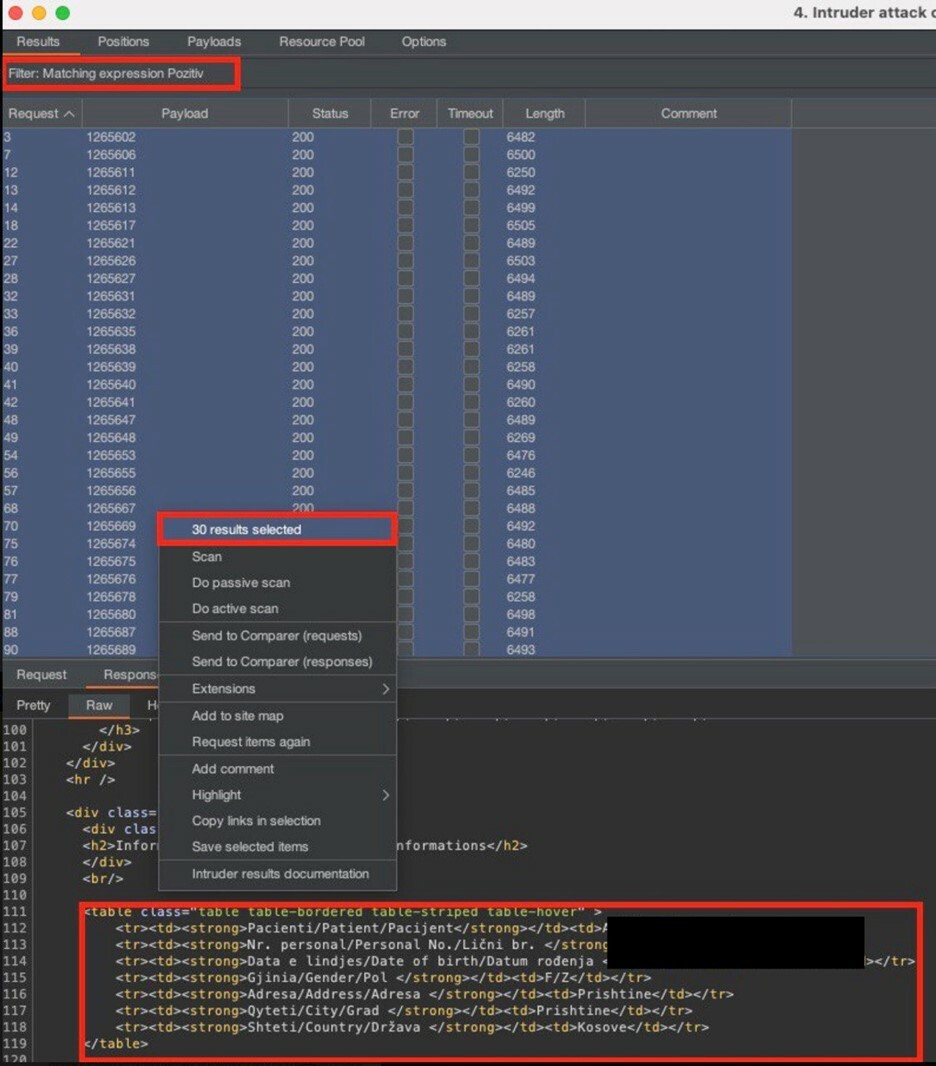
Task: Click the yellow macOS minimize window button
Action: tap(39, 12)
